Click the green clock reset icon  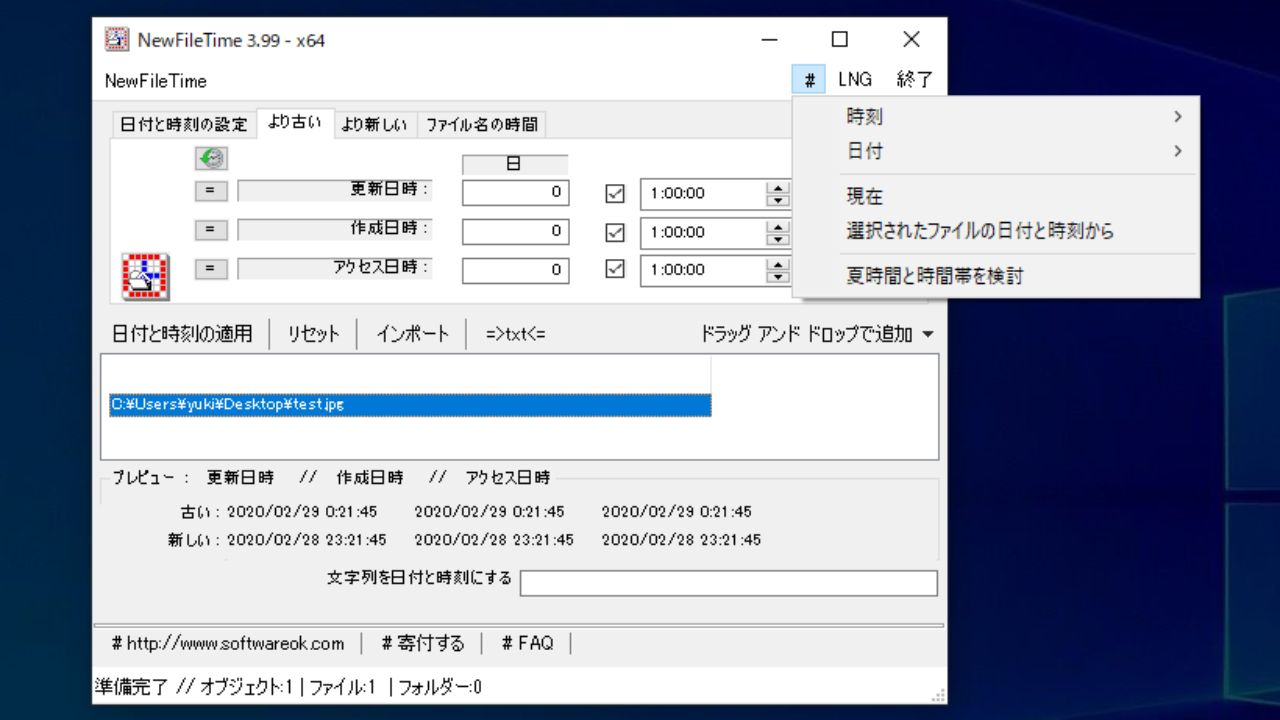(x=211, y=158)
